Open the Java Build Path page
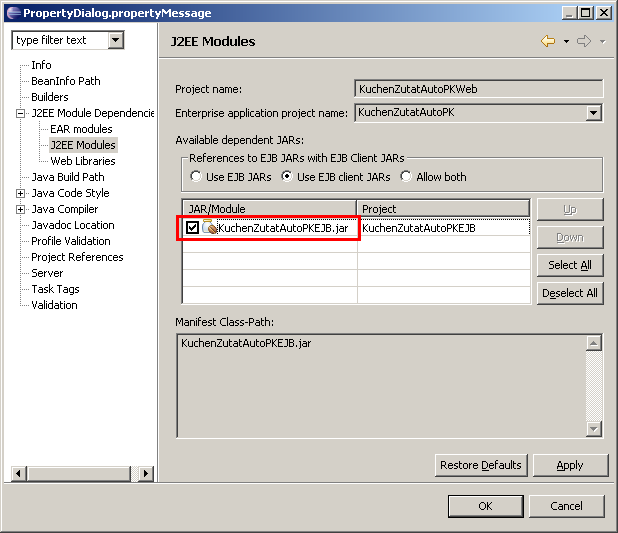The width and height of the screenshot is (618, 533). pos(67,177)
